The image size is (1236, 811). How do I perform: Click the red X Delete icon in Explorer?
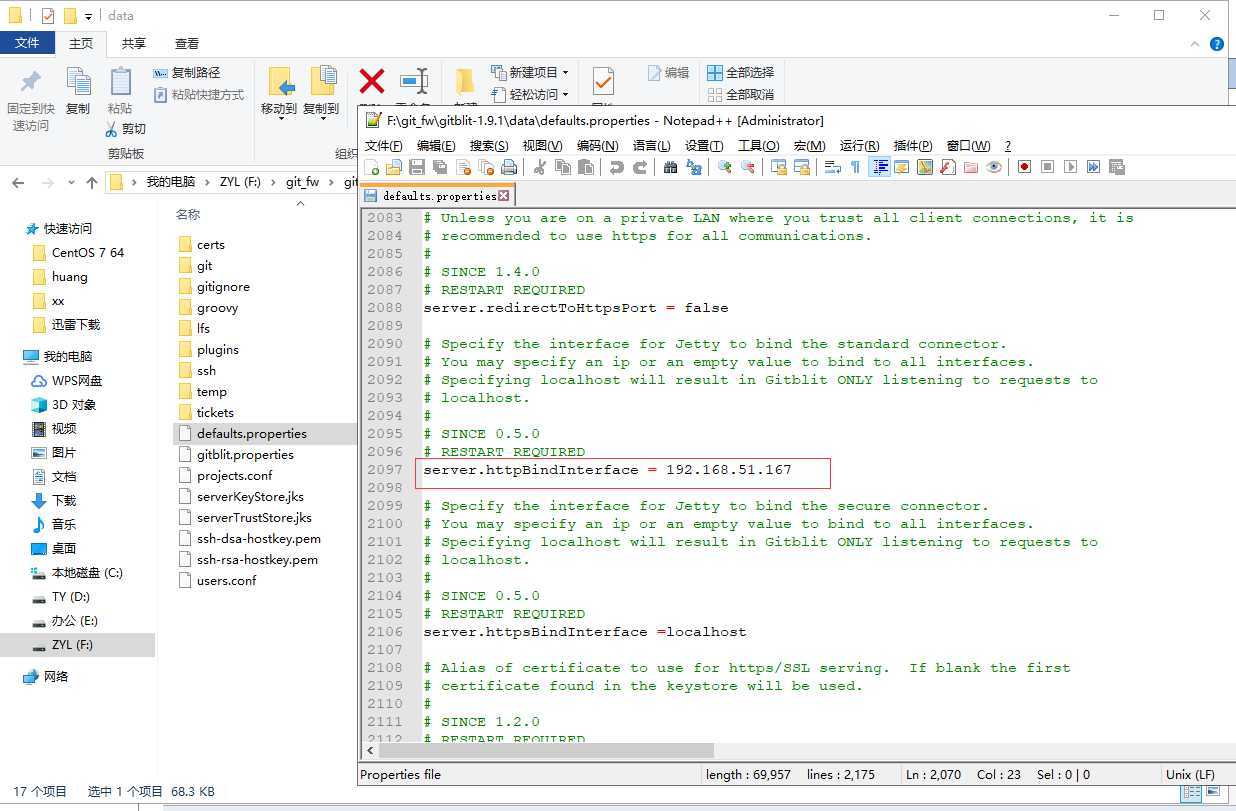372,82
